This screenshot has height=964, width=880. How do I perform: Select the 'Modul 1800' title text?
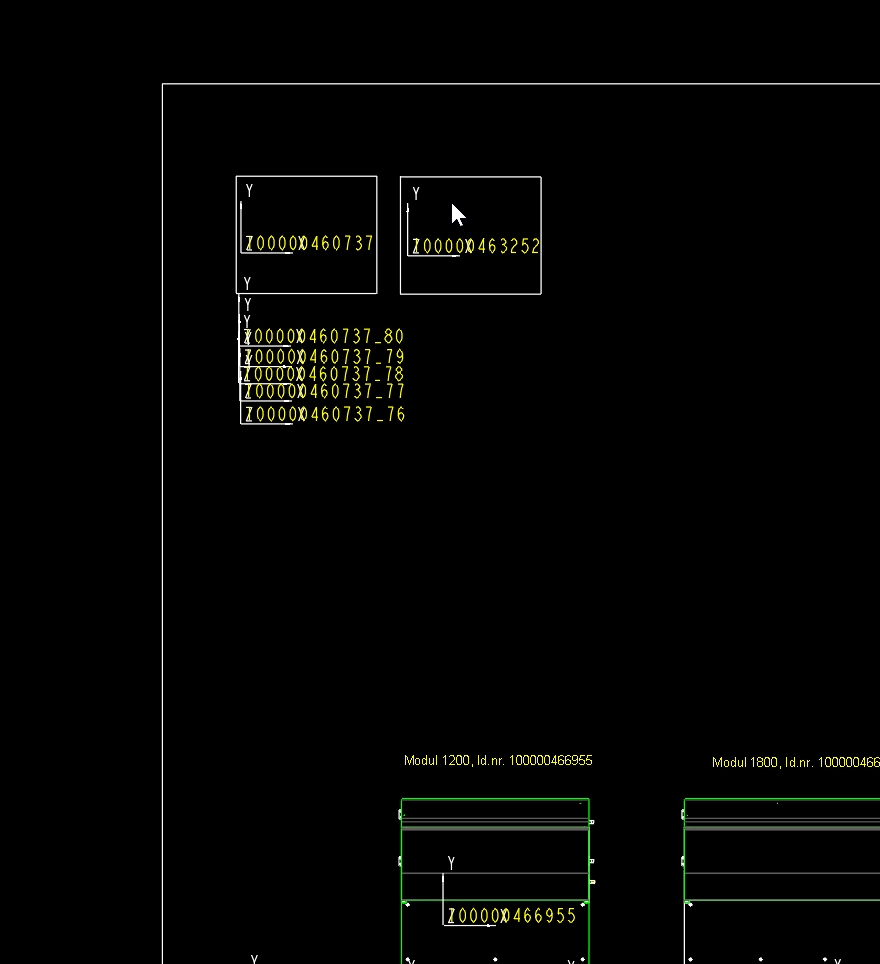795,762
